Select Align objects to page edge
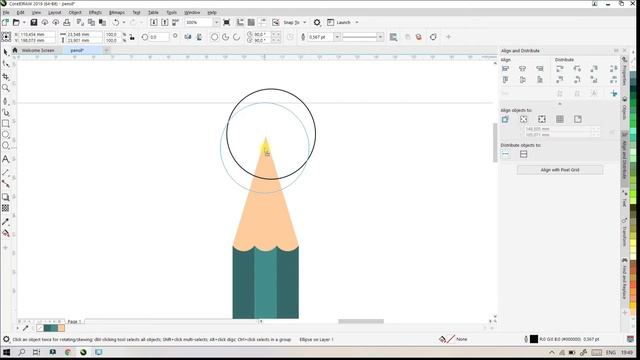Screen dimensions: 640x360 tap(524, 119)
